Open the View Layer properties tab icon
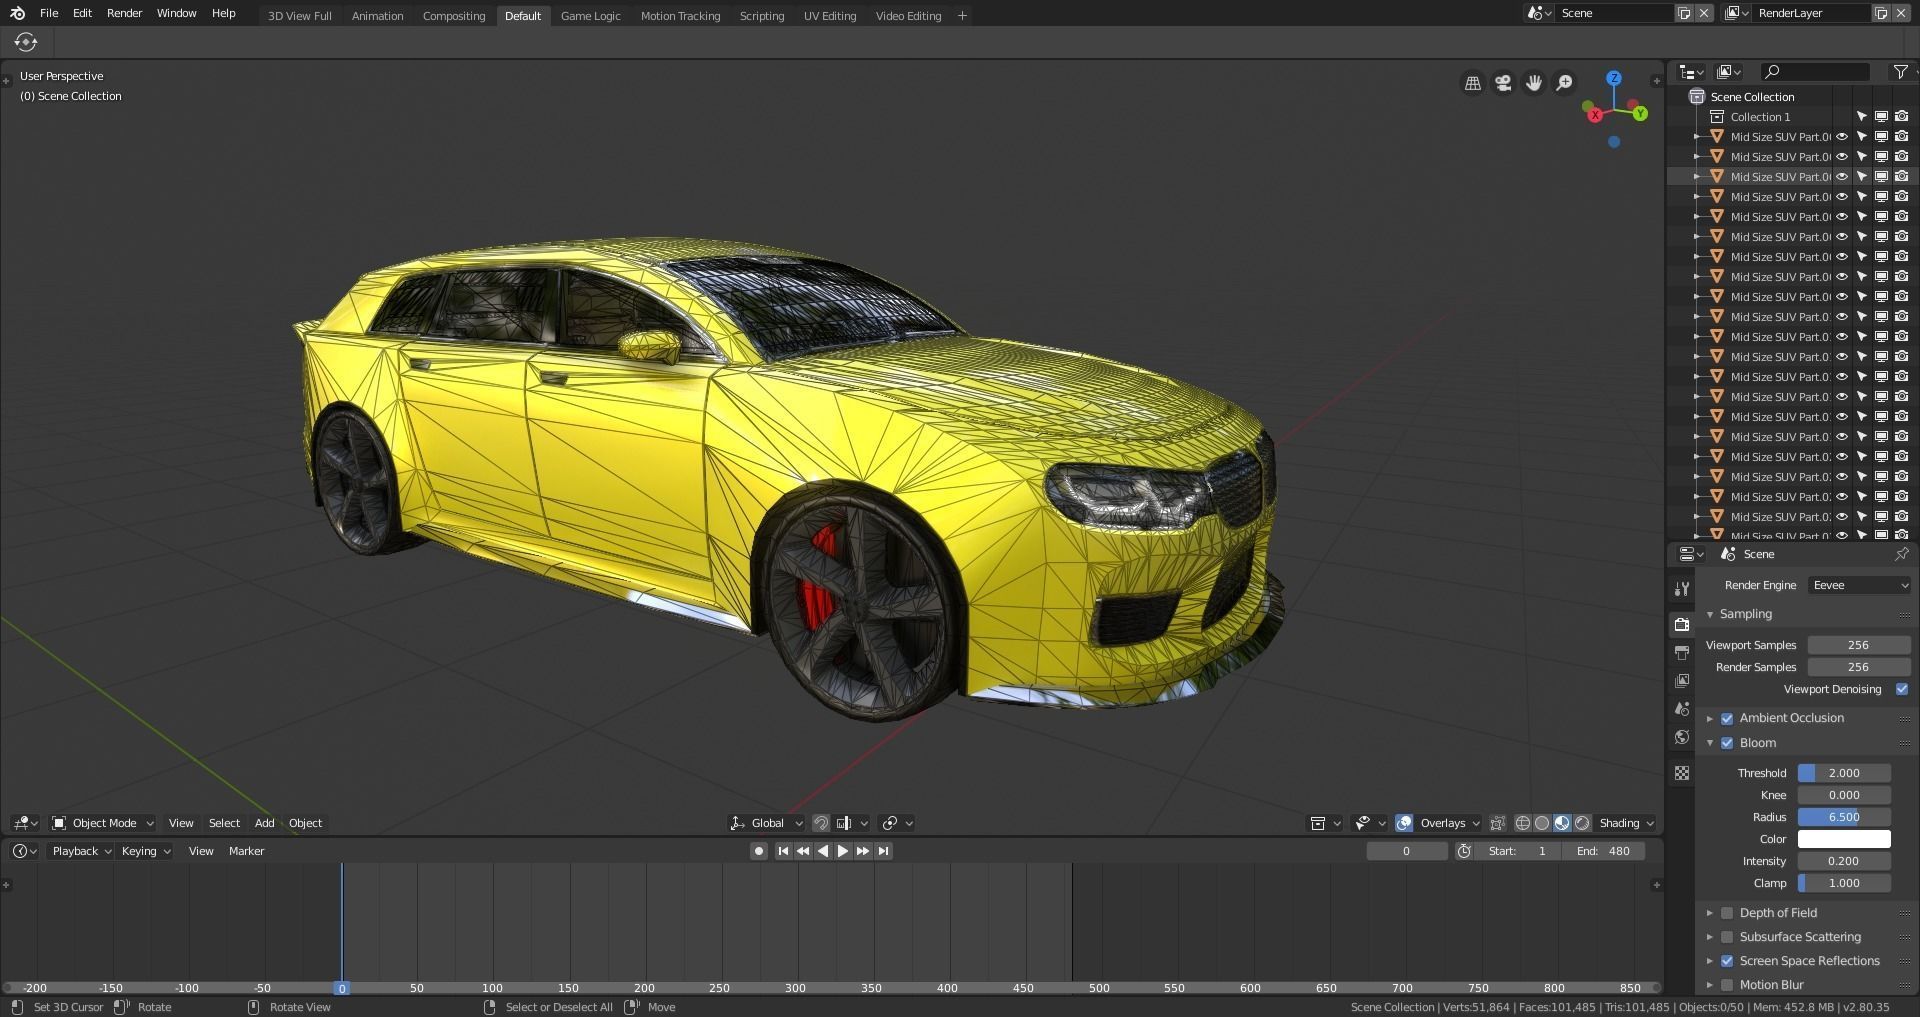Image resolution: width=1920 pixels, height=1017 pixels. [1682, 681]
